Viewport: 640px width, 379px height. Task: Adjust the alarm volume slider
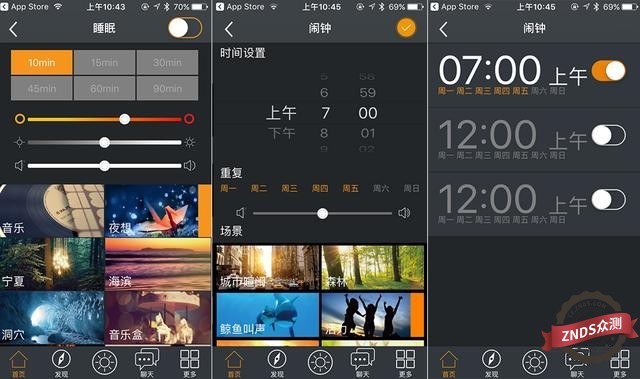click(322, 213)
